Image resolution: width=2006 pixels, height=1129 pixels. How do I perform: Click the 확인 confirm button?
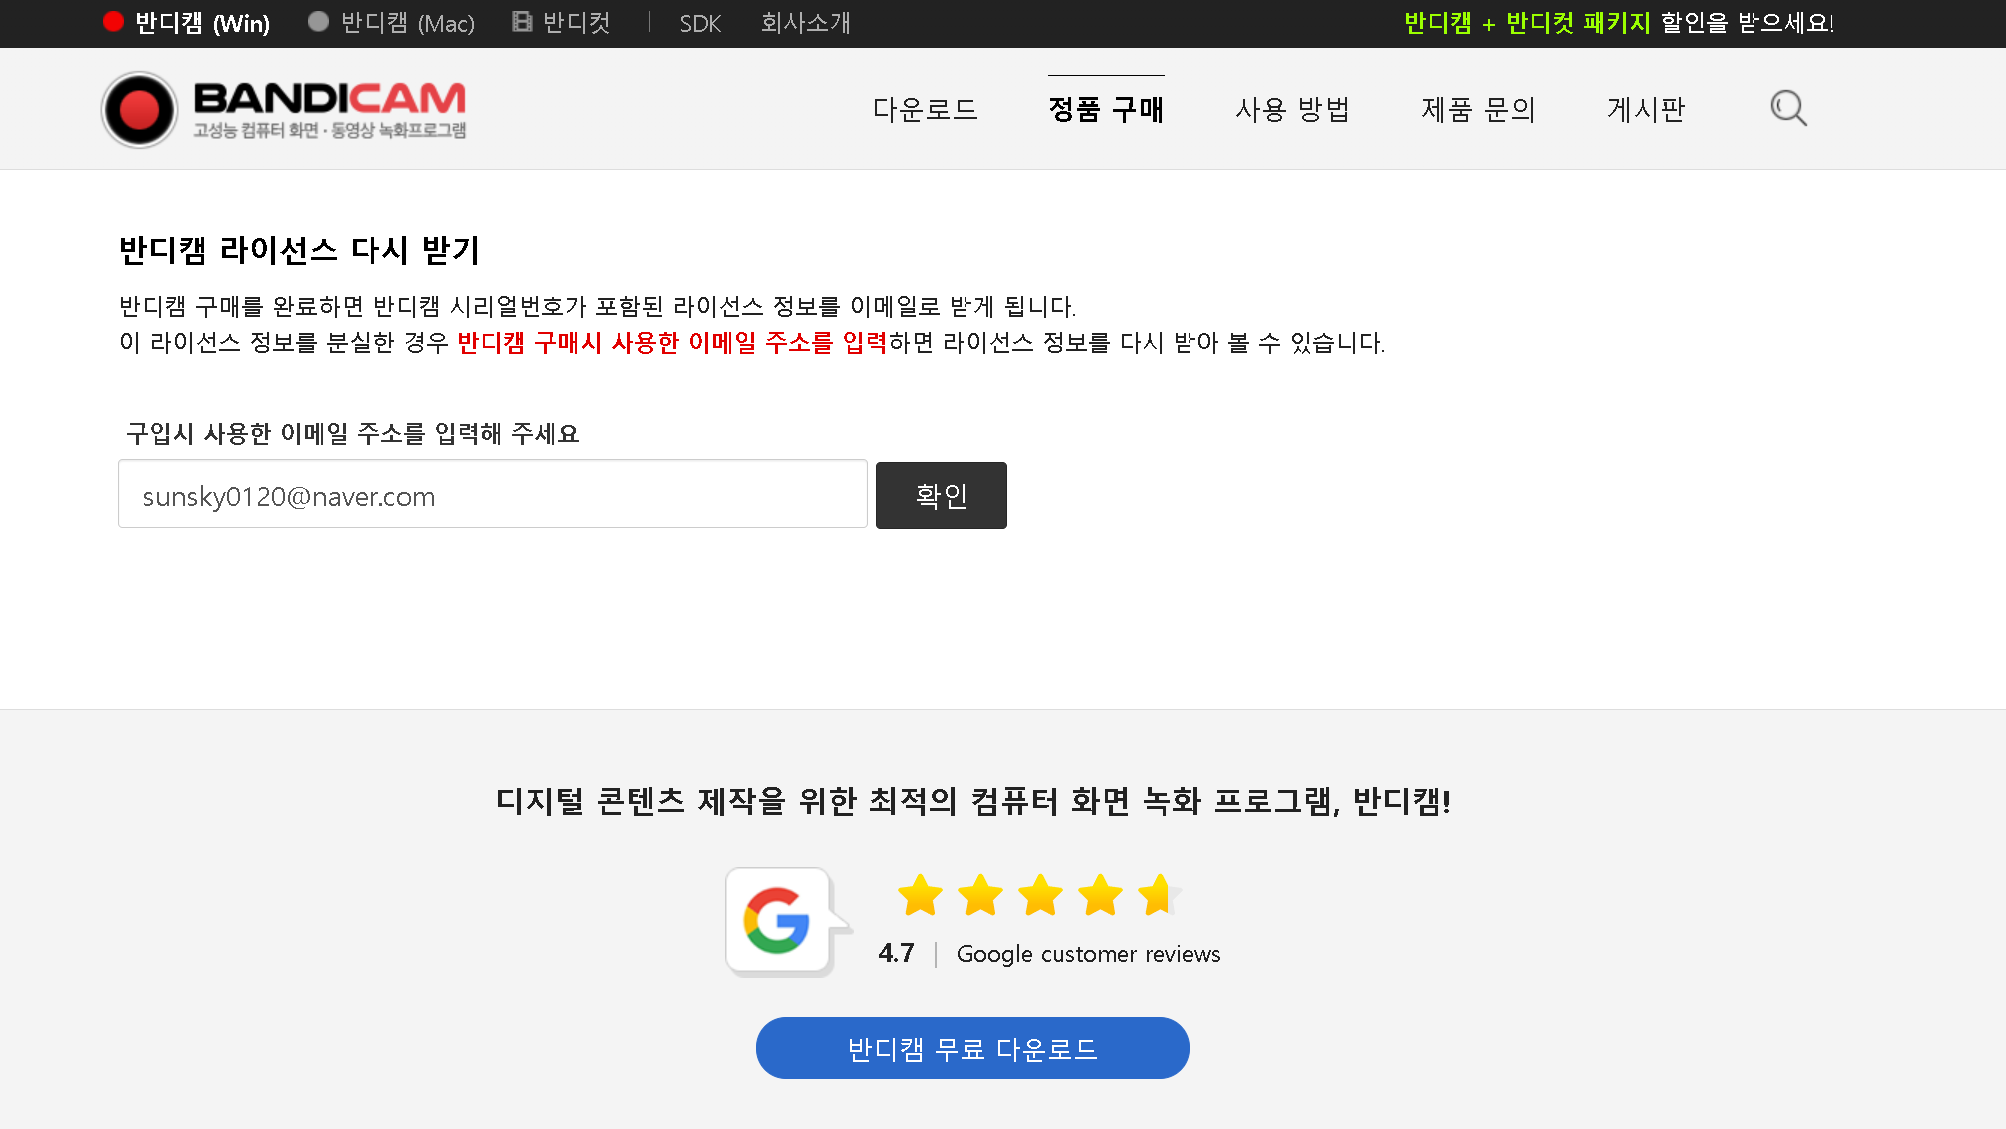941,495
